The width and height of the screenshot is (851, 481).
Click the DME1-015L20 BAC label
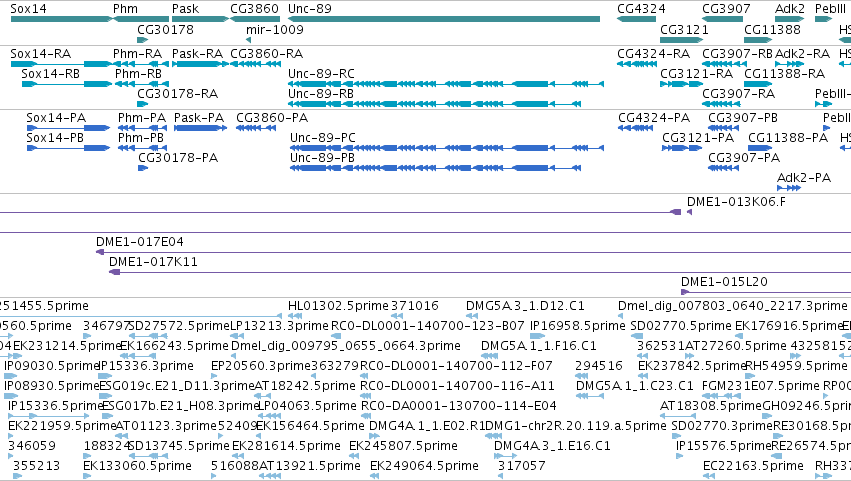725,282
